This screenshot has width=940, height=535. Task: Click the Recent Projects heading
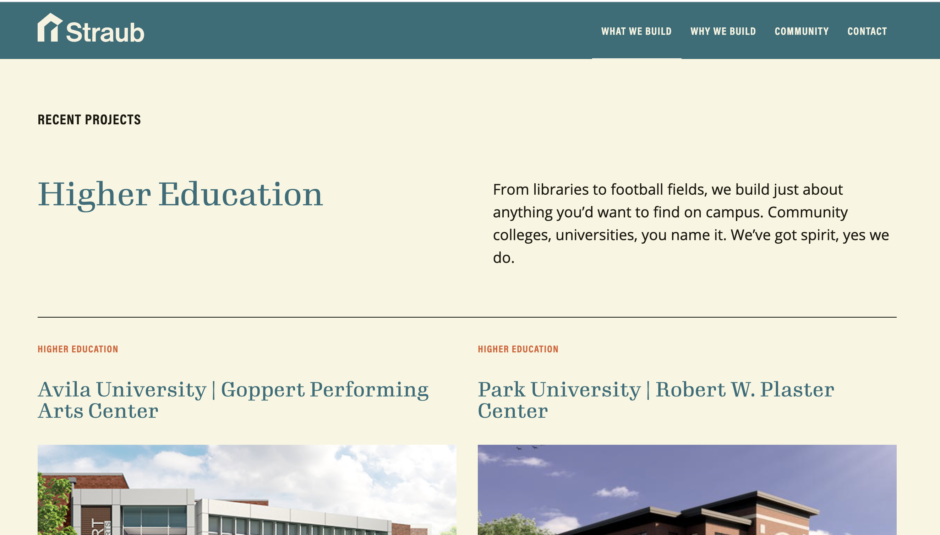coord(89,120)
